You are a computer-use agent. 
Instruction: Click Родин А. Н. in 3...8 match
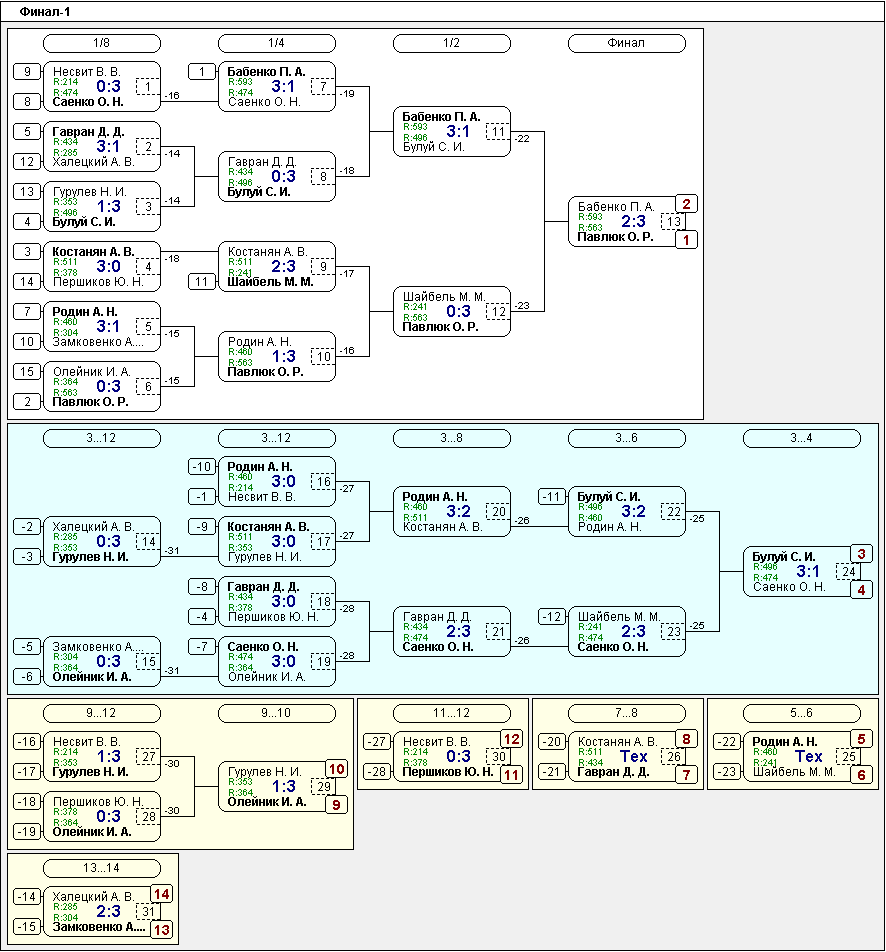pyautogui.click(x=434, y=497)
